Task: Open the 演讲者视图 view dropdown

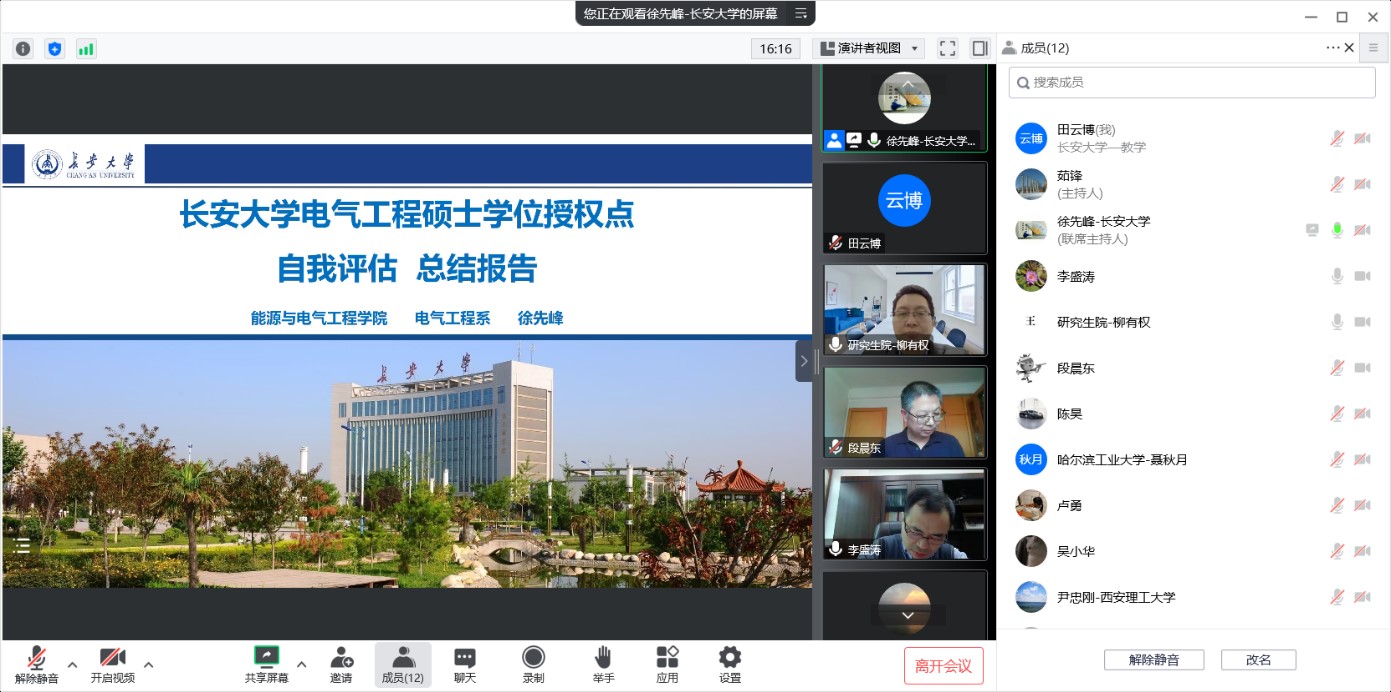Action: (868, 48)
